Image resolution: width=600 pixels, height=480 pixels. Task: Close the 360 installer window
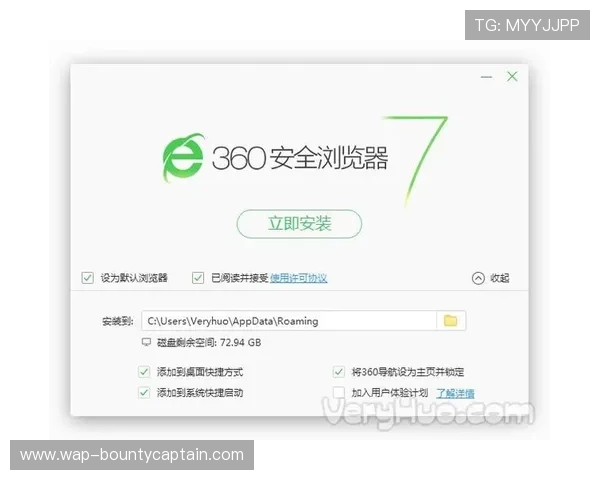[x=512, y=77]
